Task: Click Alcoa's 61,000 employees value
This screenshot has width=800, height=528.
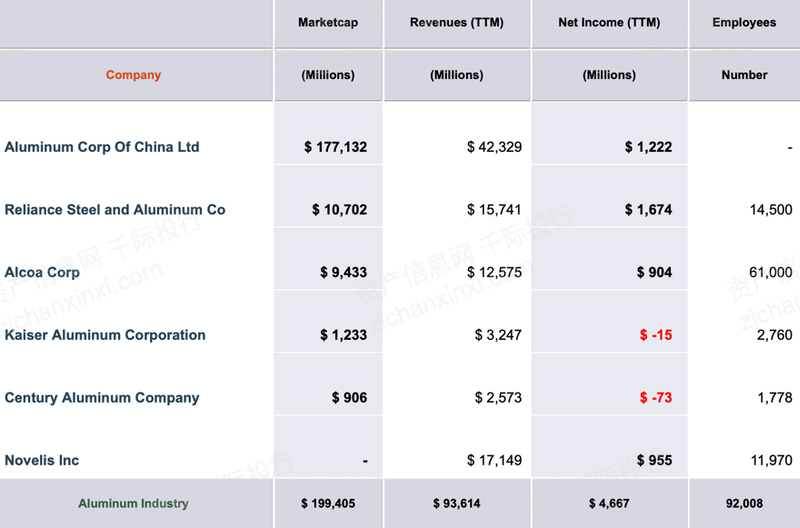Action: pos(768,272)
